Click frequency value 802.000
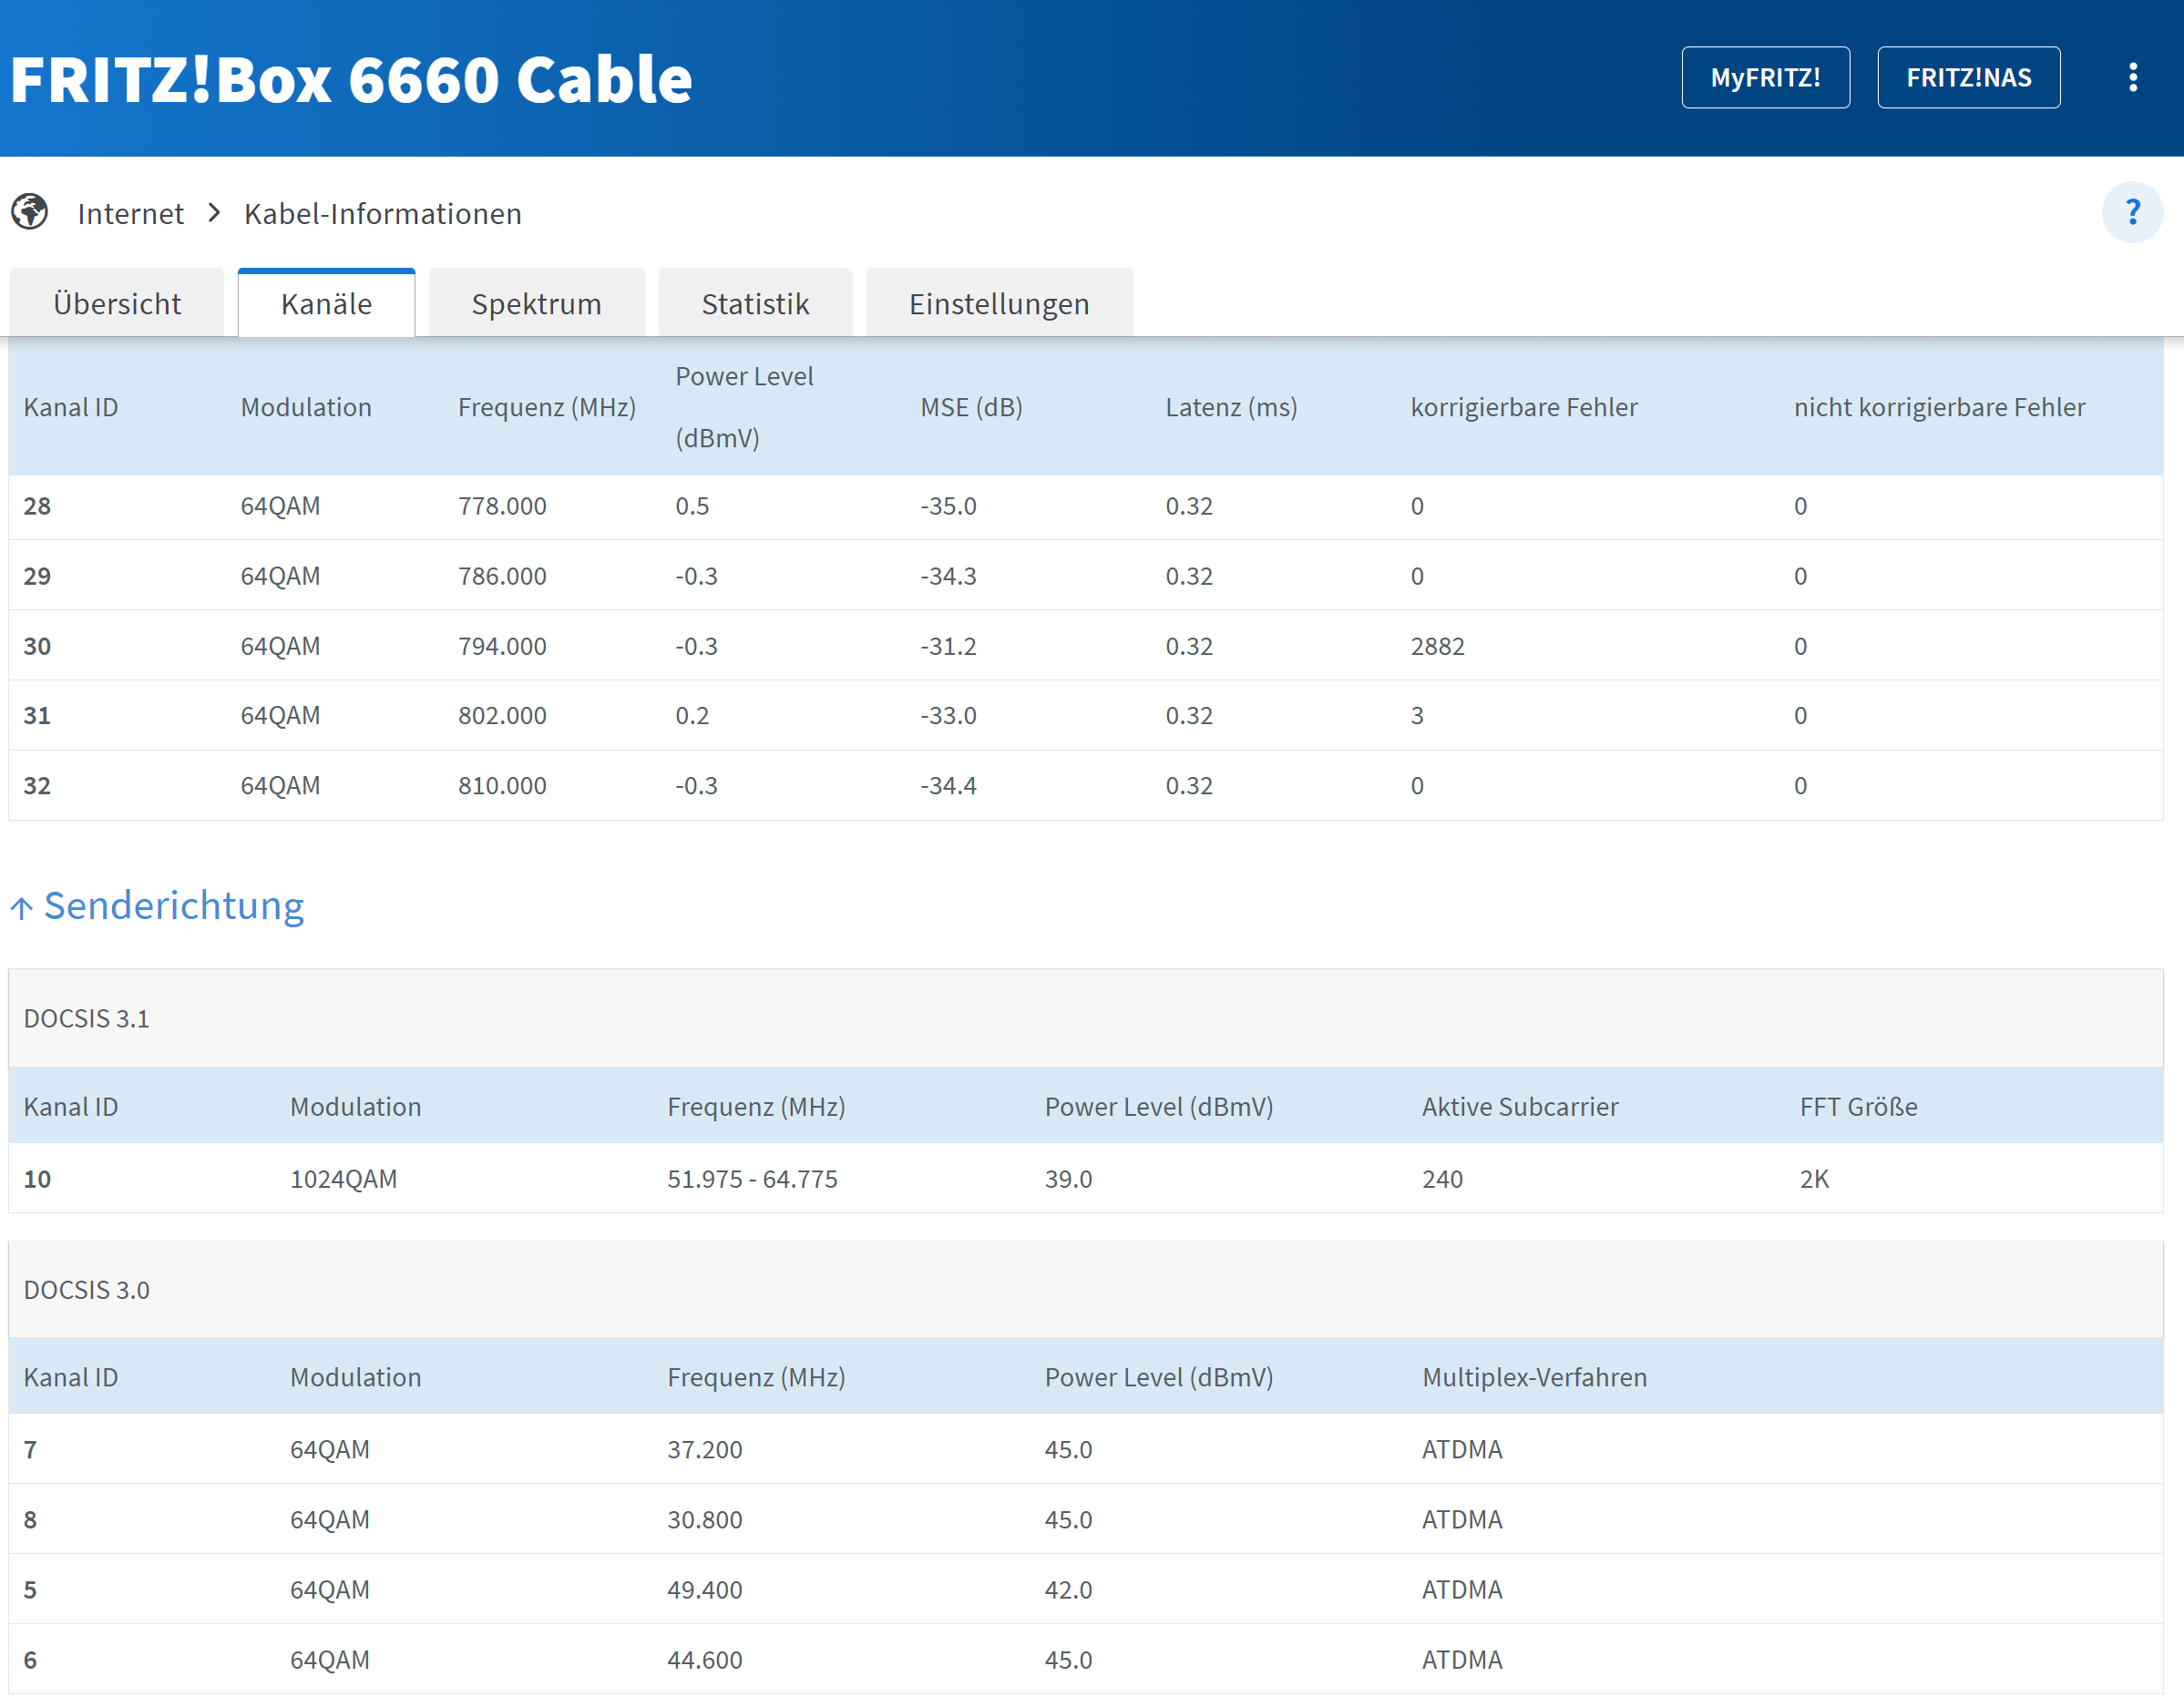The width and height of the screenshot is (2184, 1707). (x=502, y=715)
